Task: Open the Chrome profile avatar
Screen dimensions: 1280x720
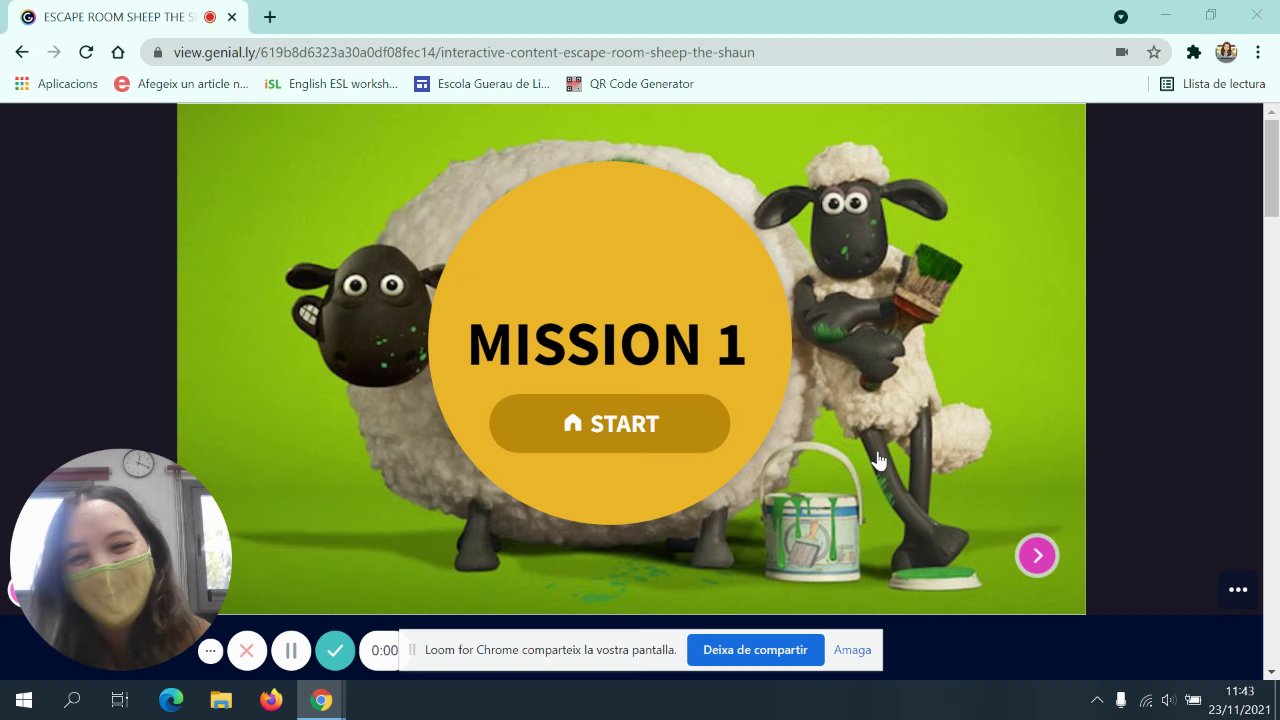Action: 1226,52
